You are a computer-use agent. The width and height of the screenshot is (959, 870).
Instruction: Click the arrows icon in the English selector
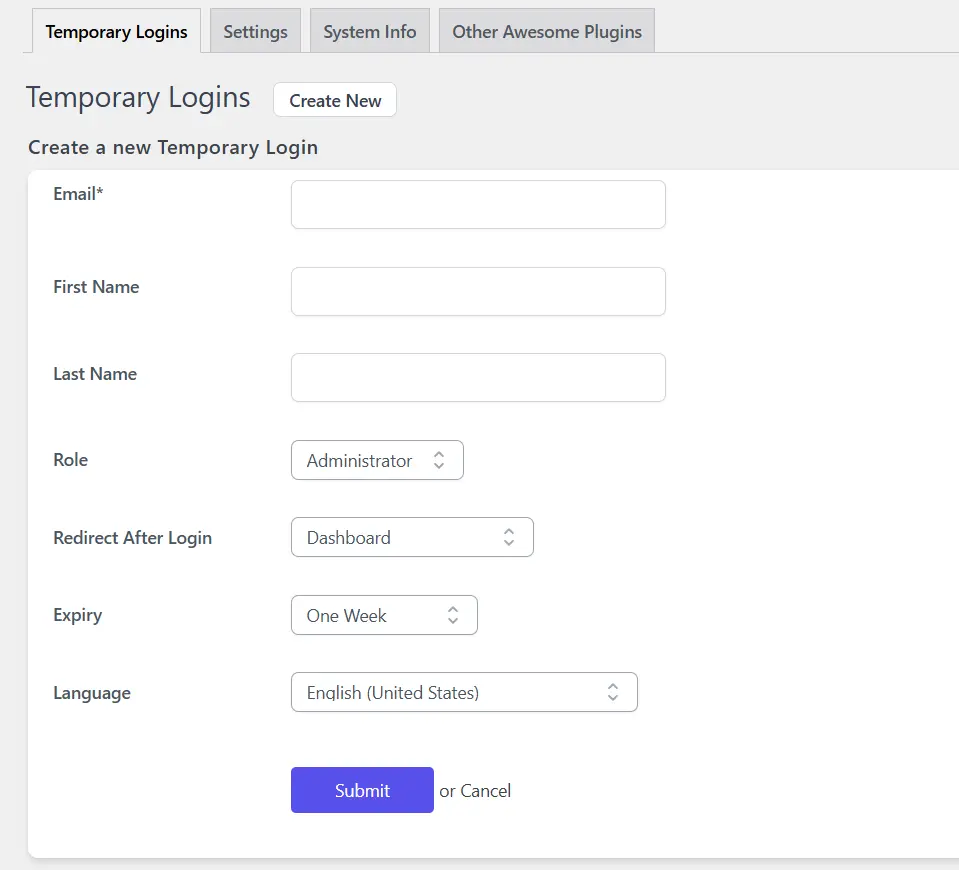(612, 692)
